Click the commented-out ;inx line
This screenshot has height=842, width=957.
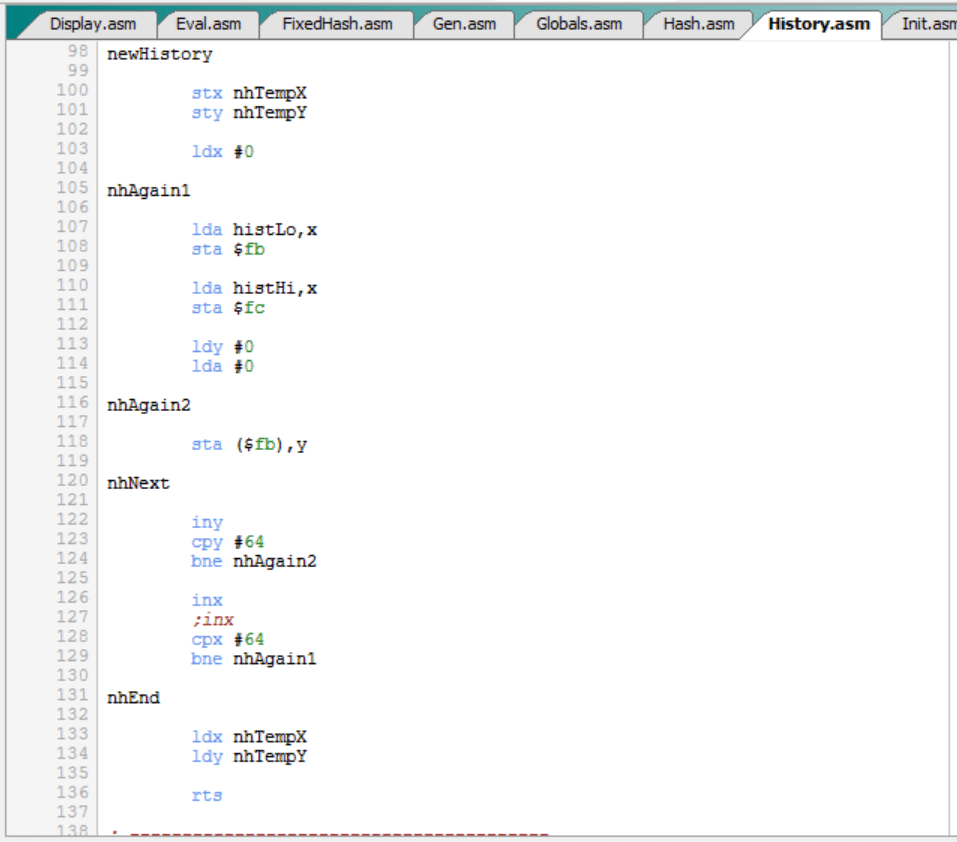(x=212, y=620)
